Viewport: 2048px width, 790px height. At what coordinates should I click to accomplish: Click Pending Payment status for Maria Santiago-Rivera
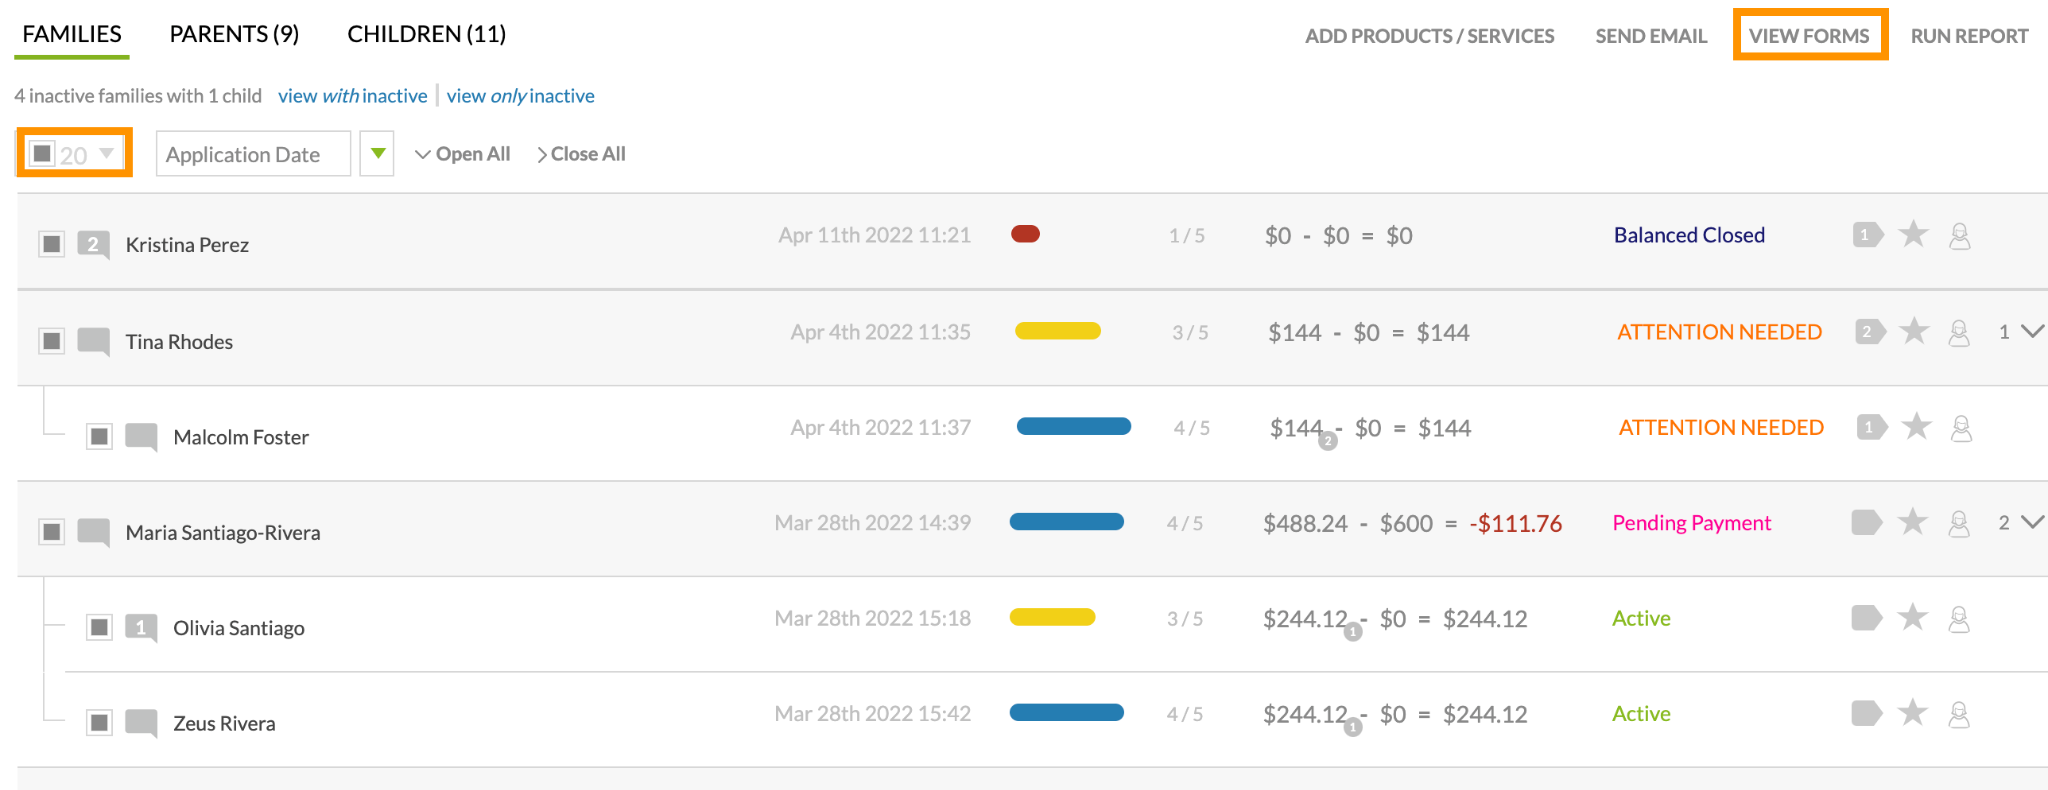(1691, 523)
